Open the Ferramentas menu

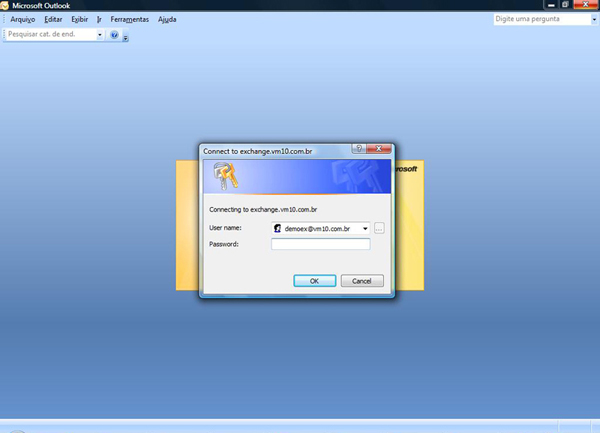coord(130,20)
